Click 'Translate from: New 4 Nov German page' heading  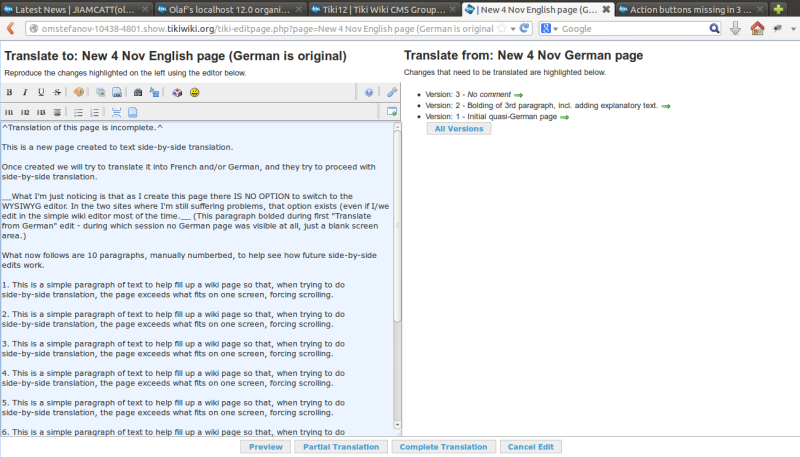click(x=523, y=55)
